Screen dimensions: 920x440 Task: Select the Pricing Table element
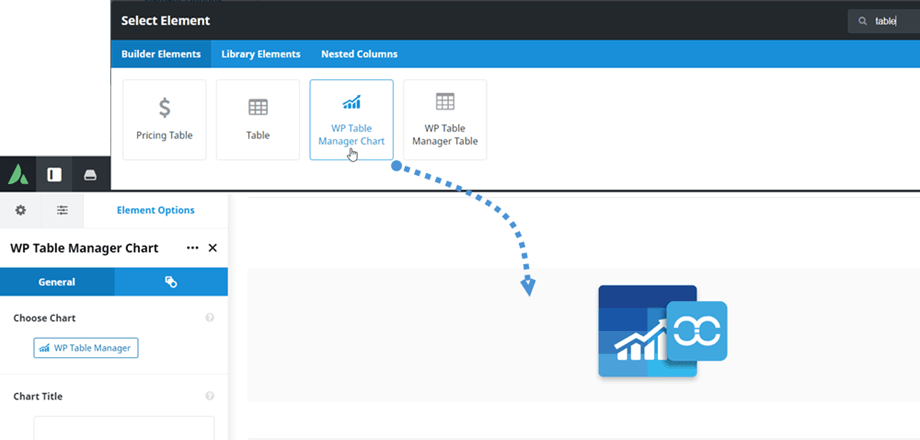(x=164, y=119)
